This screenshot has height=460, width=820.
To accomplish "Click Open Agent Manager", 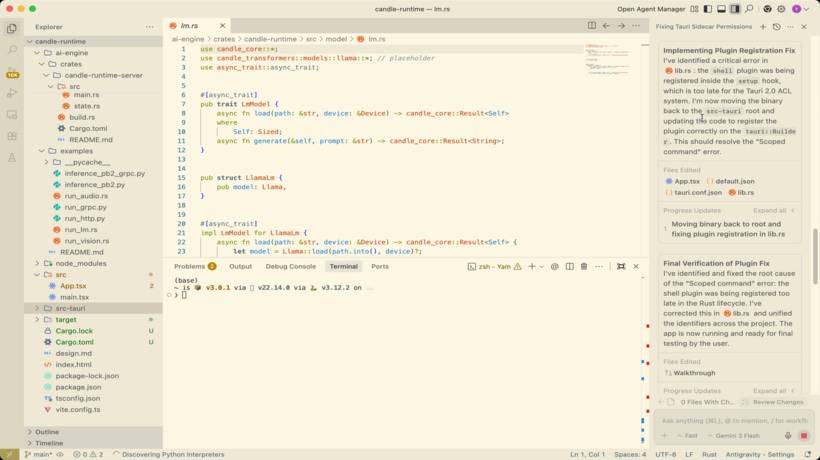I will tap(652, 9).
